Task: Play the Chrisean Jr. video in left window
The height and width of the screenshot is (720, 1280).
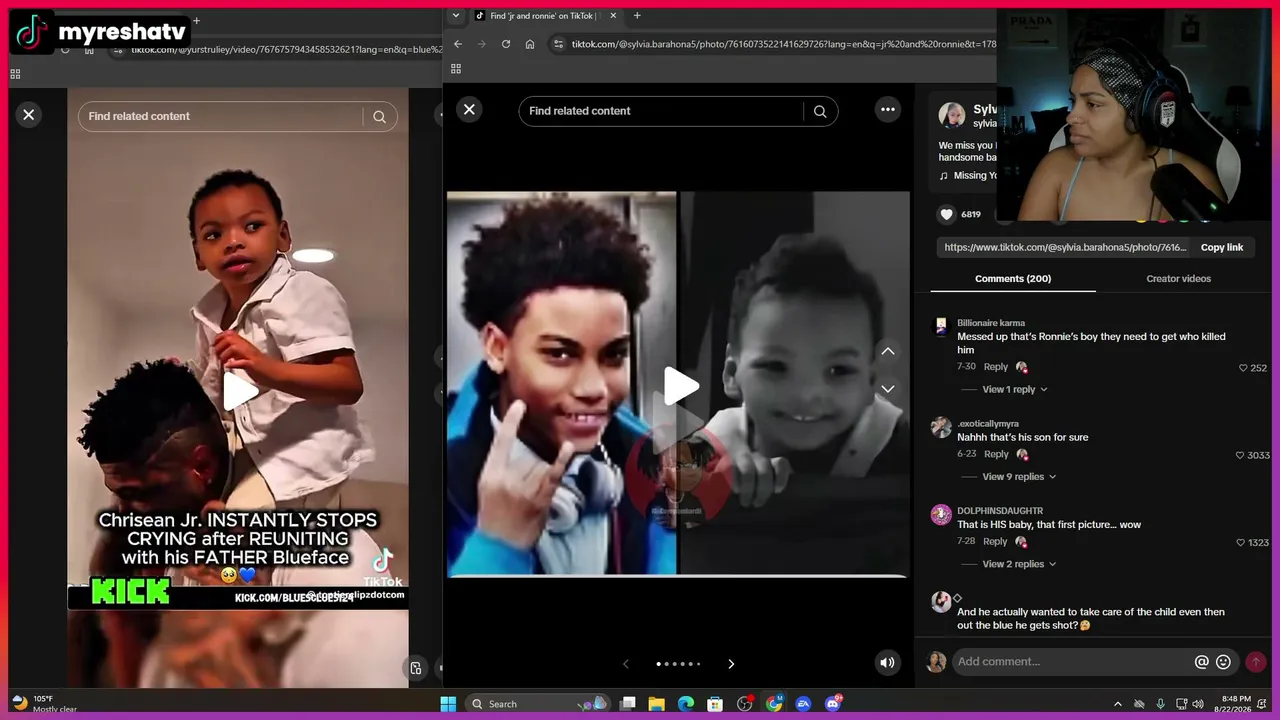Action: tap(239, 390)
